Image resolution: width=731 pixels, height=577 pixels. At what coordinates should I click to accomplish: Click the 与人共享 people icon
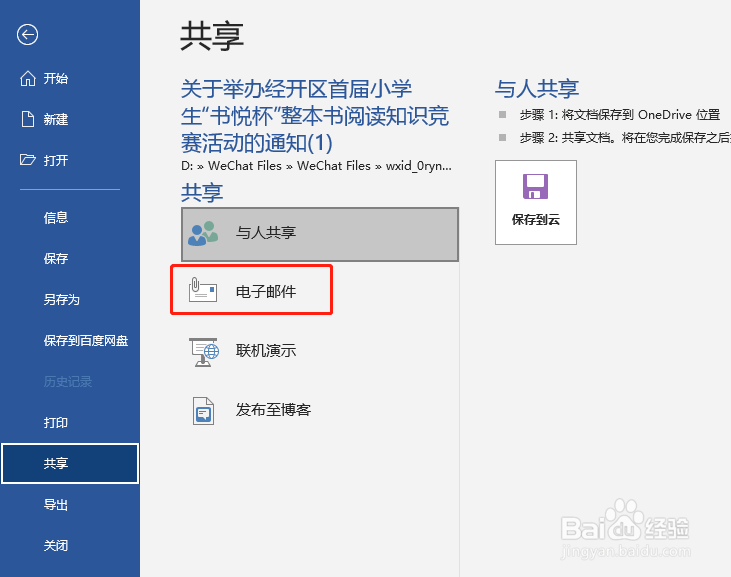(x=203, y=233)
